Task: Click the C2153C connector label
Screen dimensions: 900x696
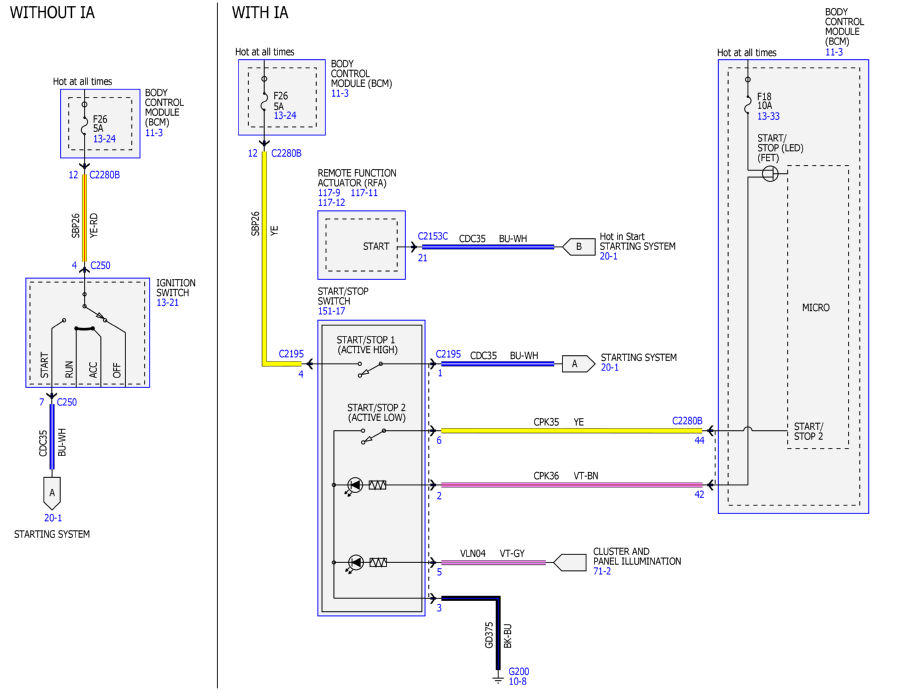Action: [x=433, y=236]
